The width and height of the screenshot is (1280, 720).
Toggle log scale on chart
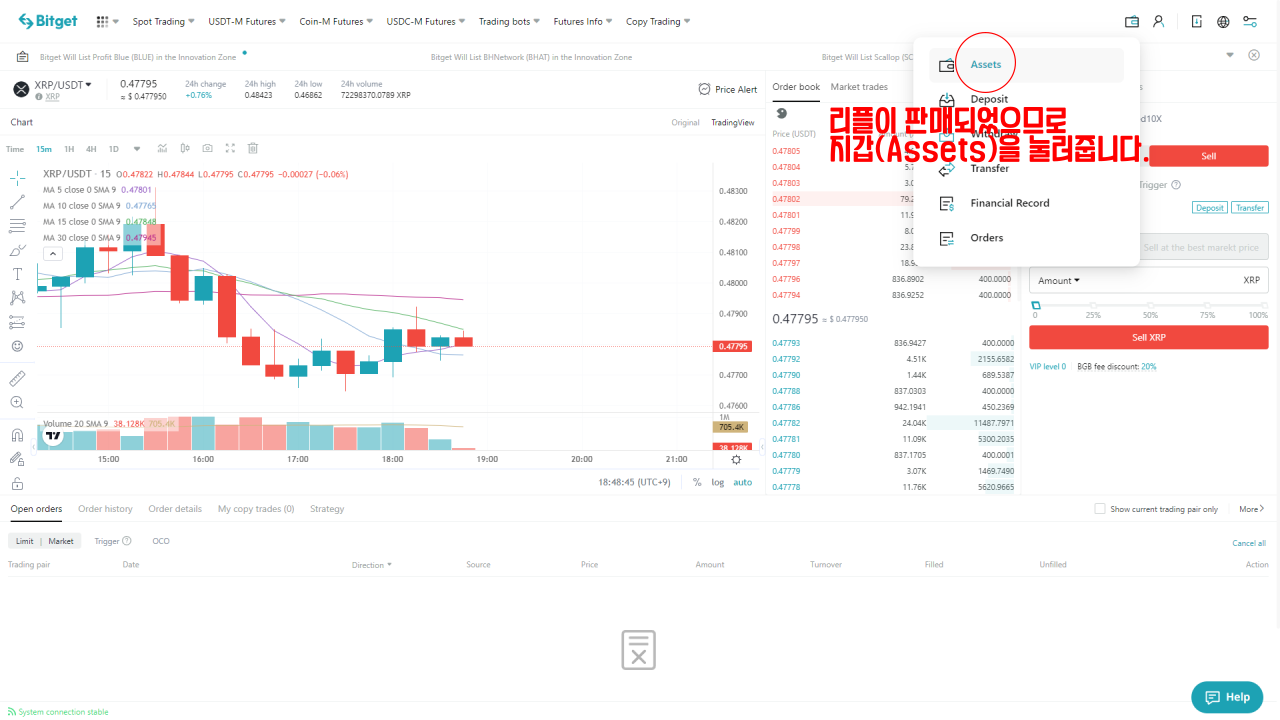717,482
